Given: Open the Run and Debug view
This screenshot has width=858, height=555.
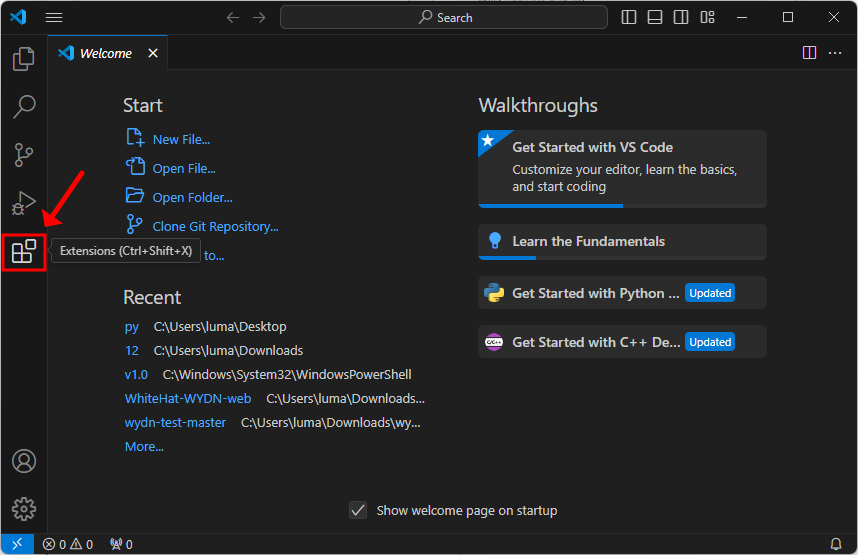Looking at the screenshot, I should coord(24,203).
